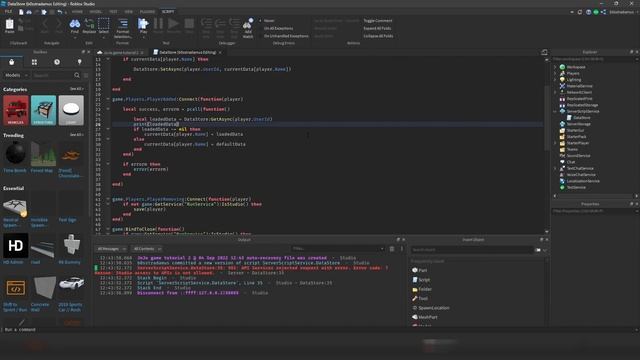The image size is (640, 360).
Task: Click the Toolbox search magnifier icon
Action: [77, 76]
